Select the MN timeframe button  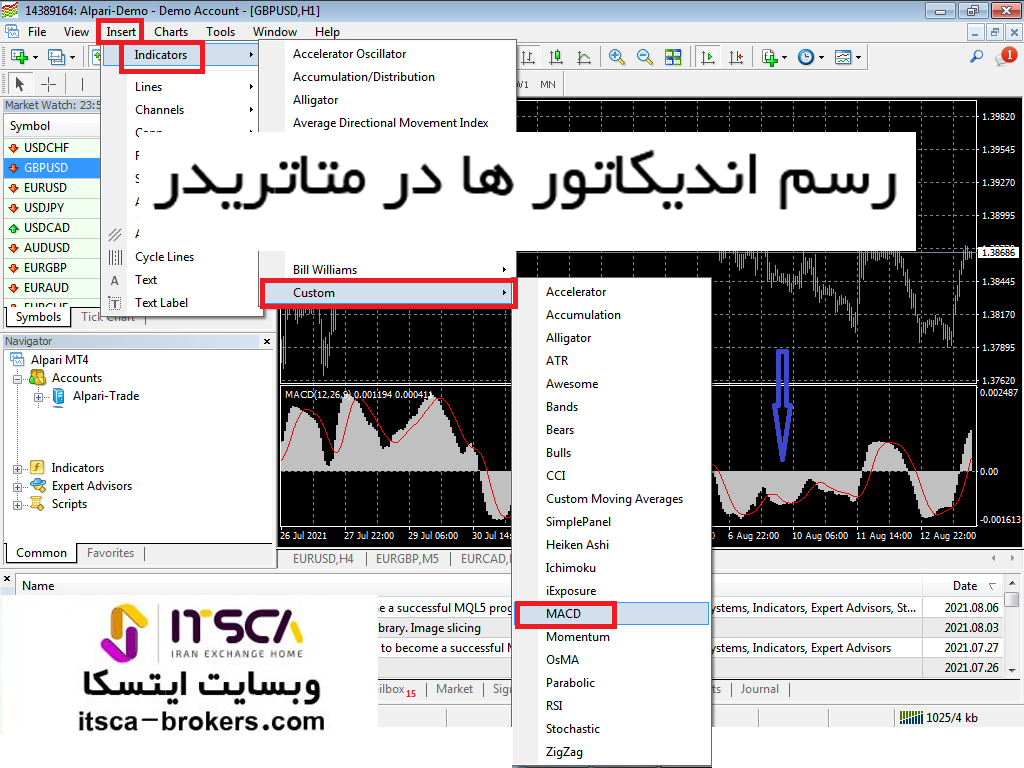[x=547, y=84]
